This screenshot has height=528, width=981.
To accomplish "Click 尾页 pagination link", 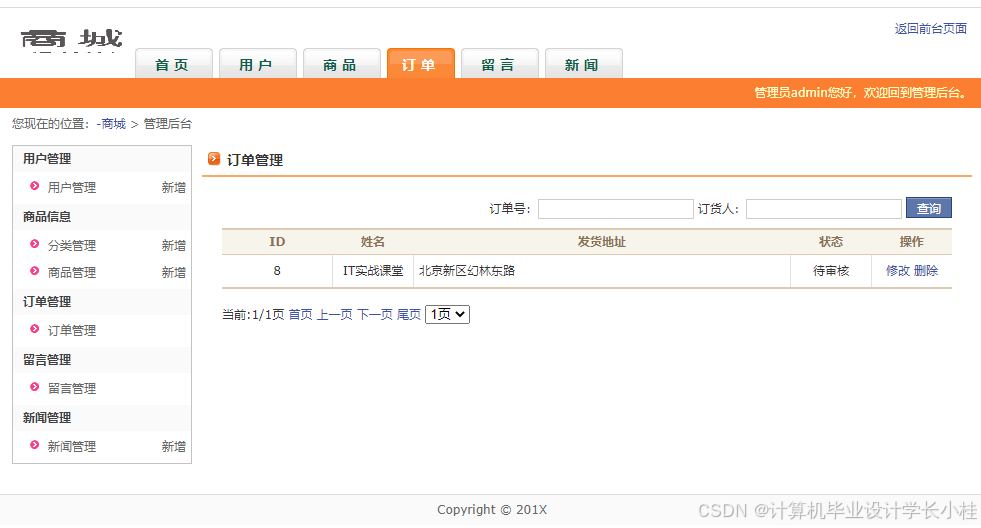I will [x=409, y=315].
